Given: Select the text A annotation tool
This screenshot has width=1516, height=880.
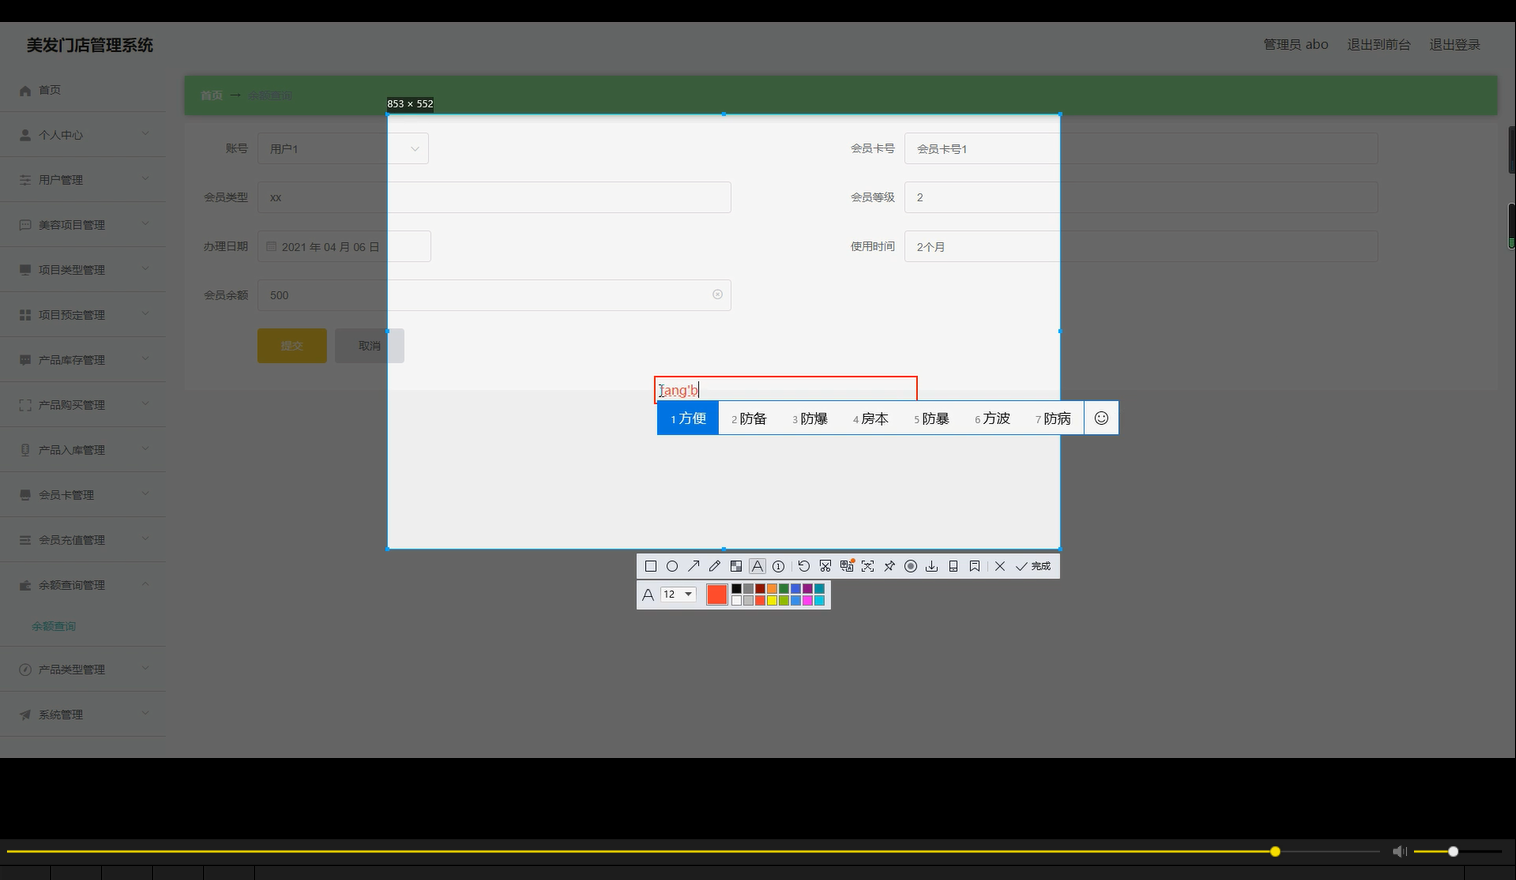Looking at the screenshot, I should pos(757,566).
